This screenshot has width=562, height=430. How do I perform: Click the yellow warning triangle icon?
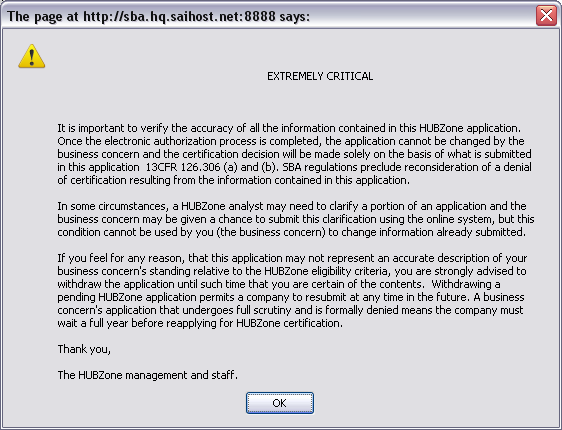click(x=32, y=56)
